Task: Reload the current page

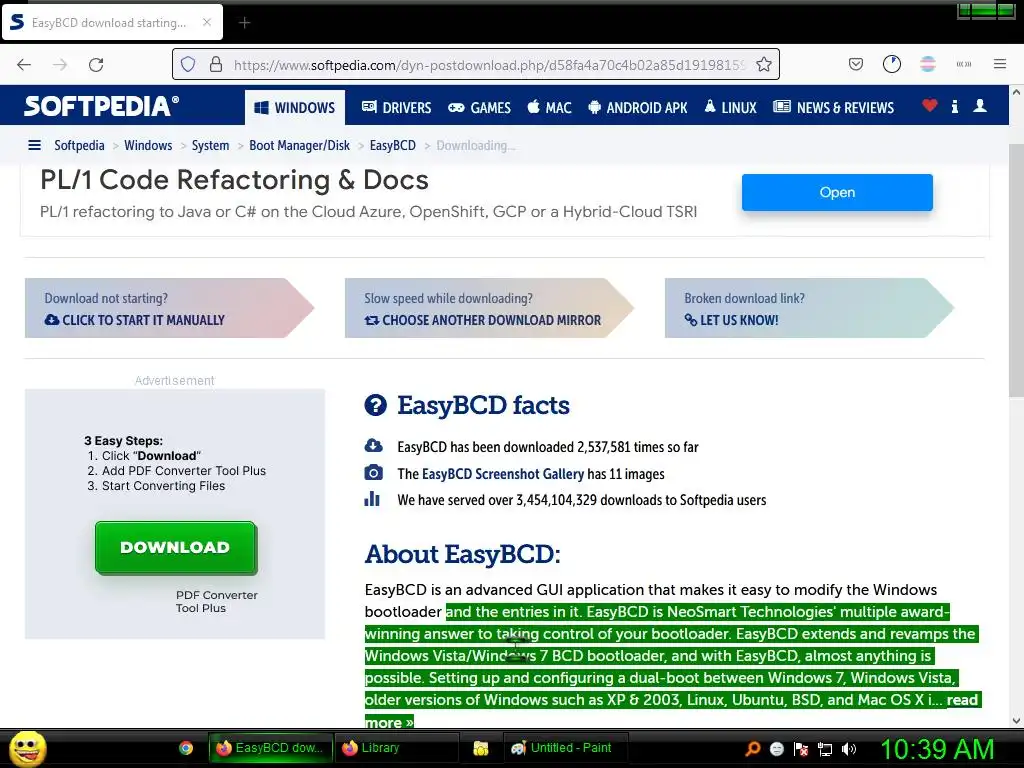Action: tap(96, 65)
